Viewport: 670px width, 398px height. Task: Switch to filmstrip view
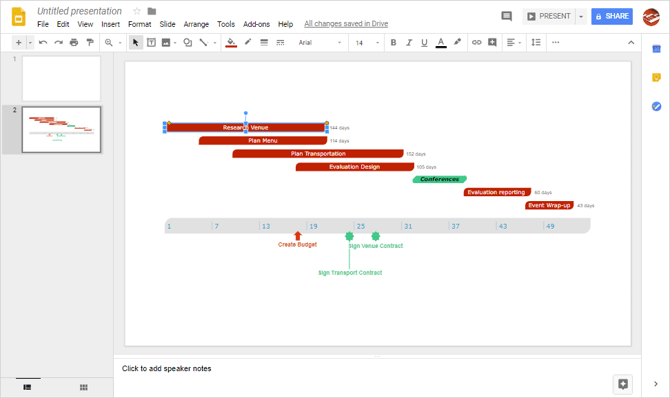[x=27, y=387]
